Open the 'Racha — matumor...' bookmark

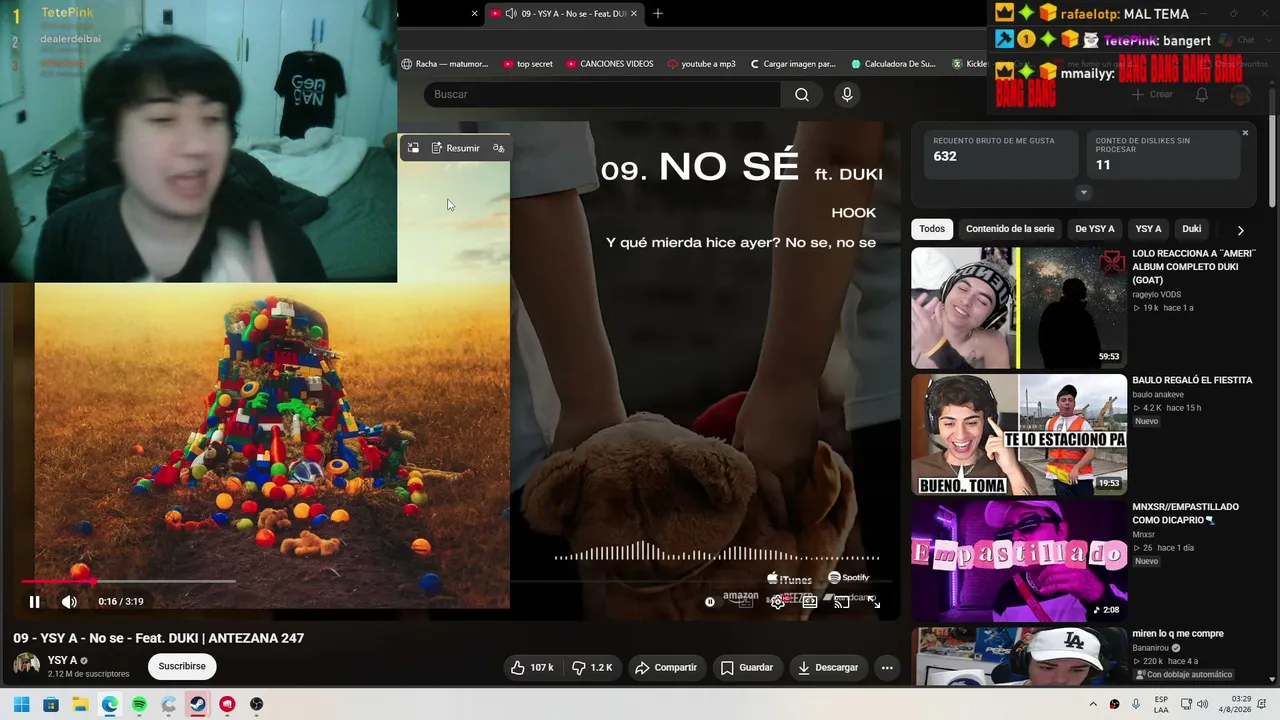(445, 64)
